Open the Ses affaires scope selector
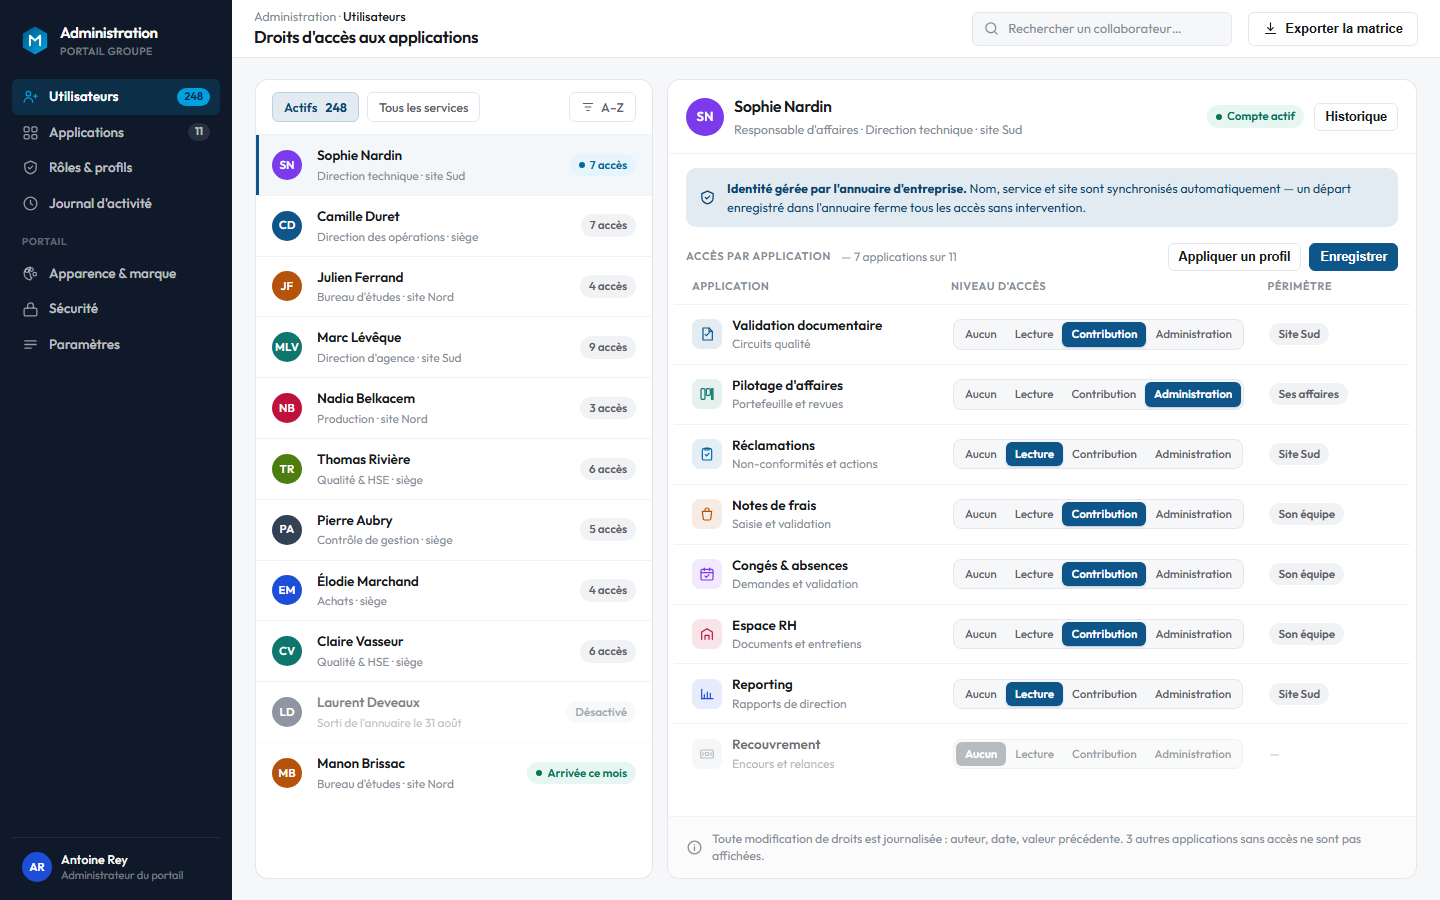This screenshot has height=900, width=1440. click(x=1308, y=394)
